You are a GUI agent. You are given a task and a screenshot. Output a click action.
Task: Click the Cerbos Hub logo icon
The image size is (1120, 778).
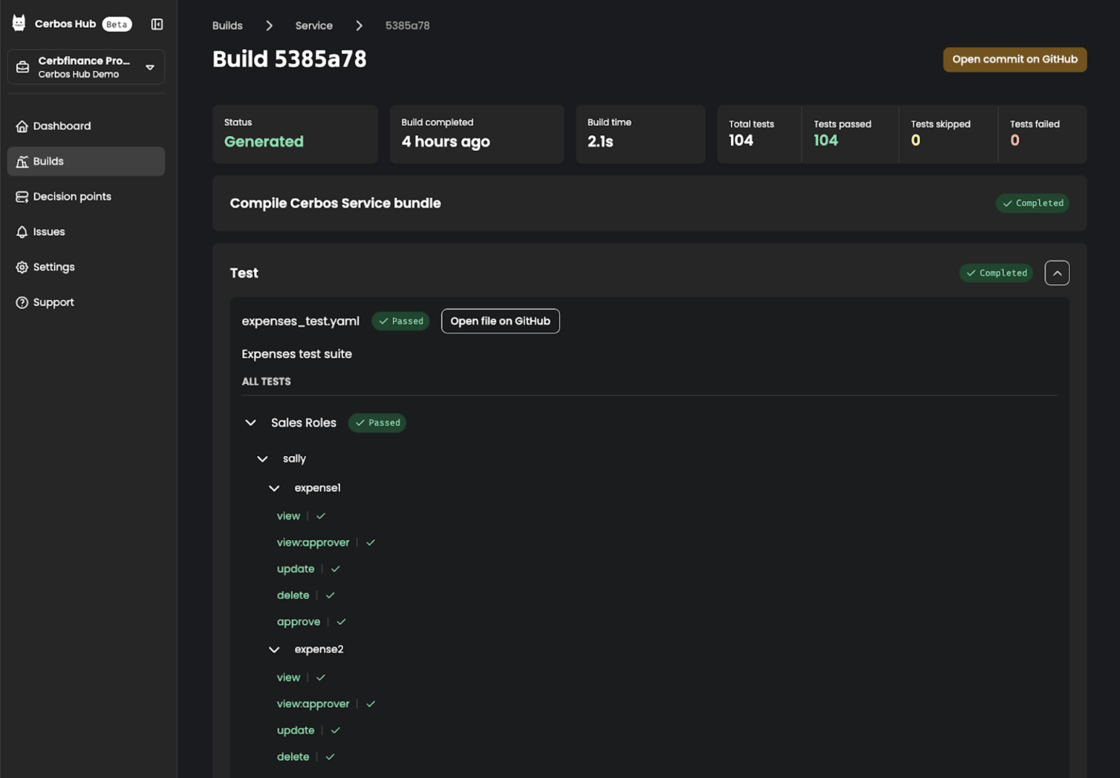[x=19, y=24]
